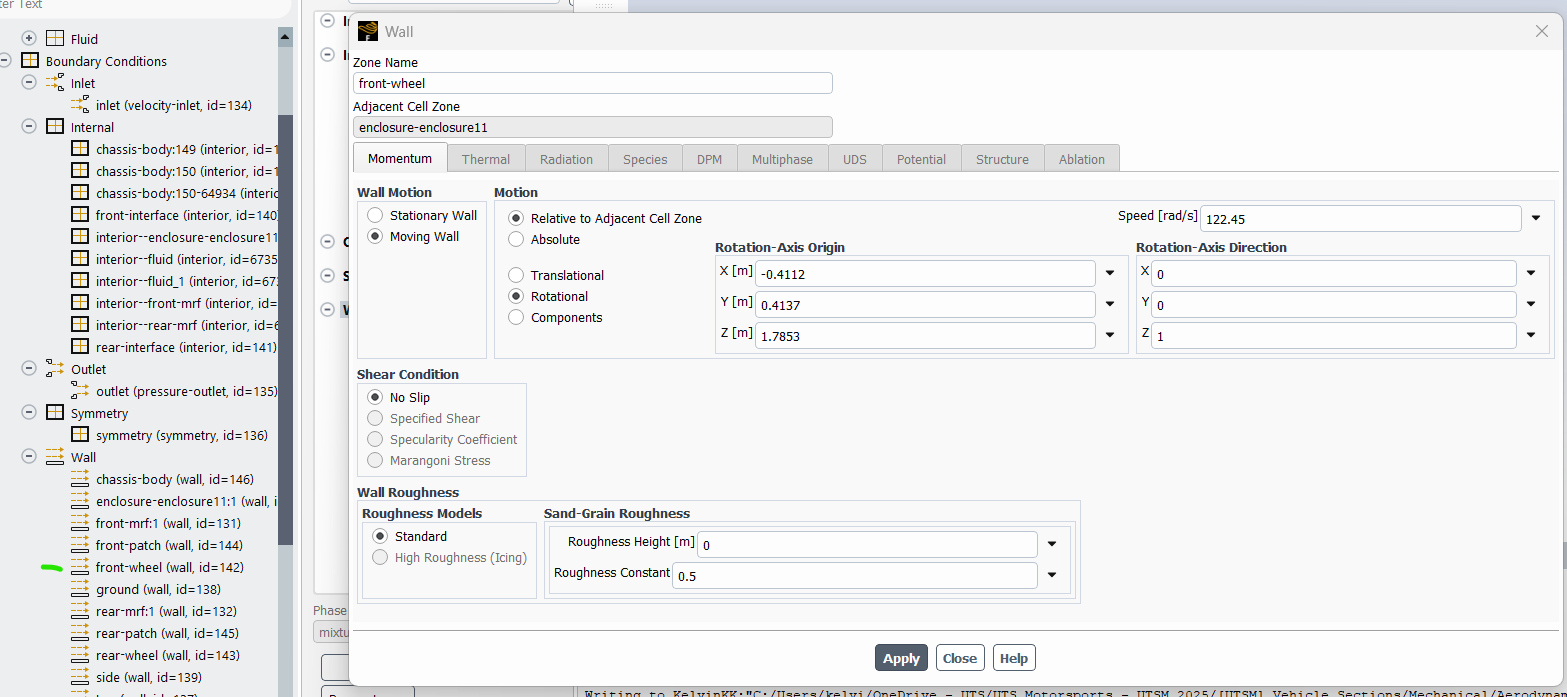1567x697 pixels.
Task: Select Components motion type
Action: (x=516, y=317)
